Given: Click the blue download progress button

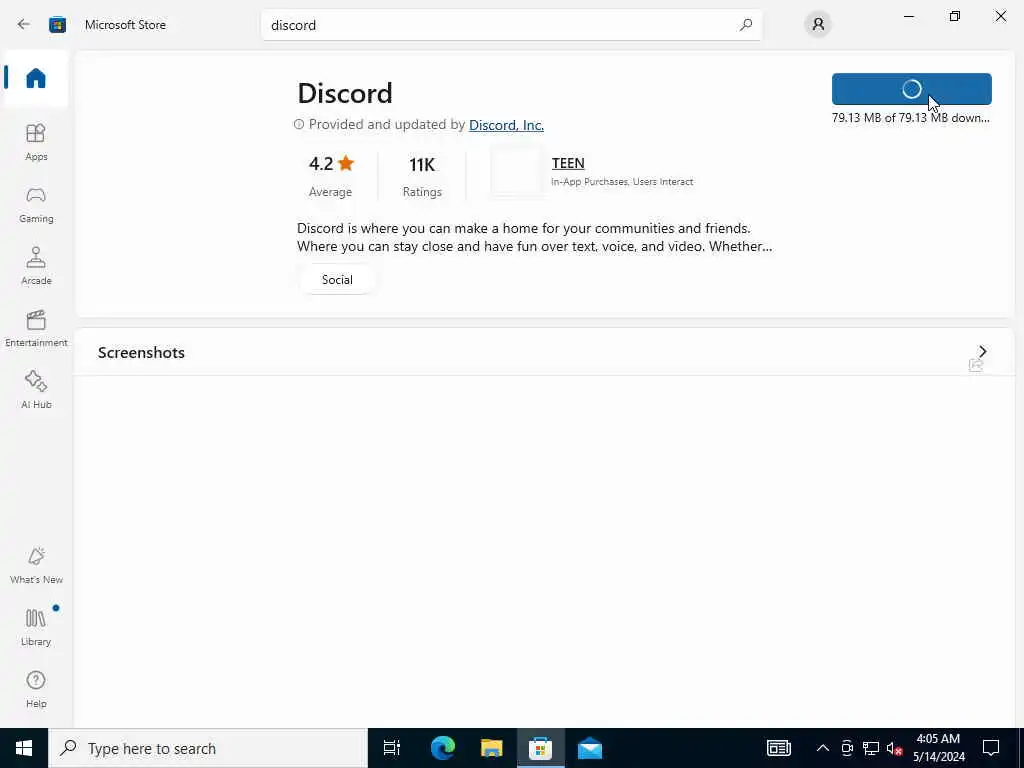Looking at the screenshot, I should [x=912, y=89].
